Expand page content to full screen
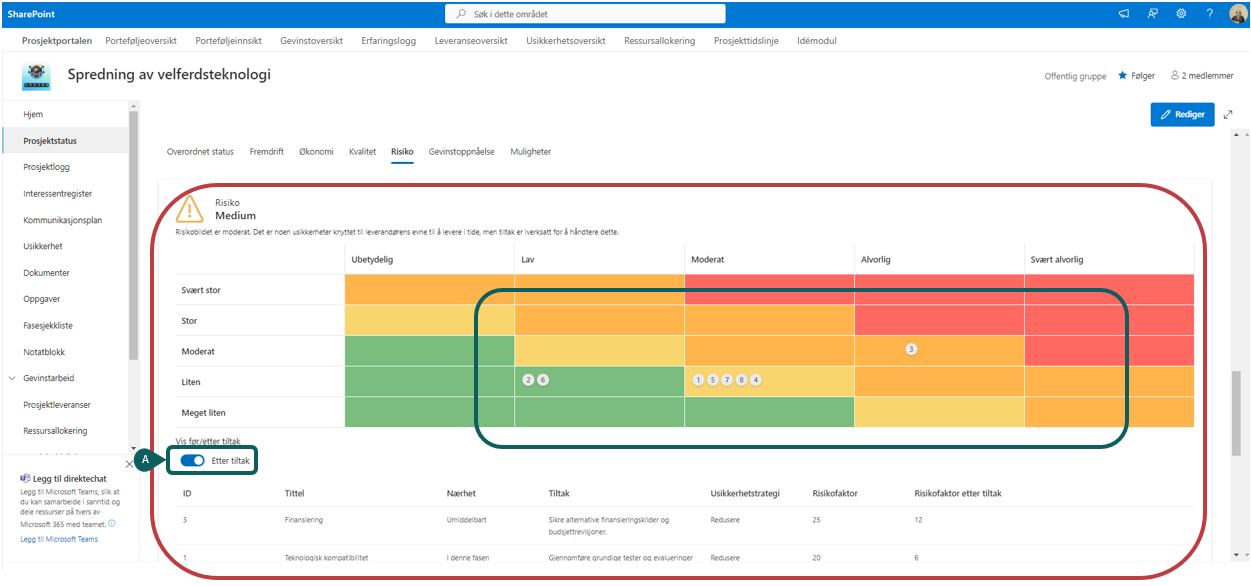This screenshot has height=586, width=1251. 1228,115
